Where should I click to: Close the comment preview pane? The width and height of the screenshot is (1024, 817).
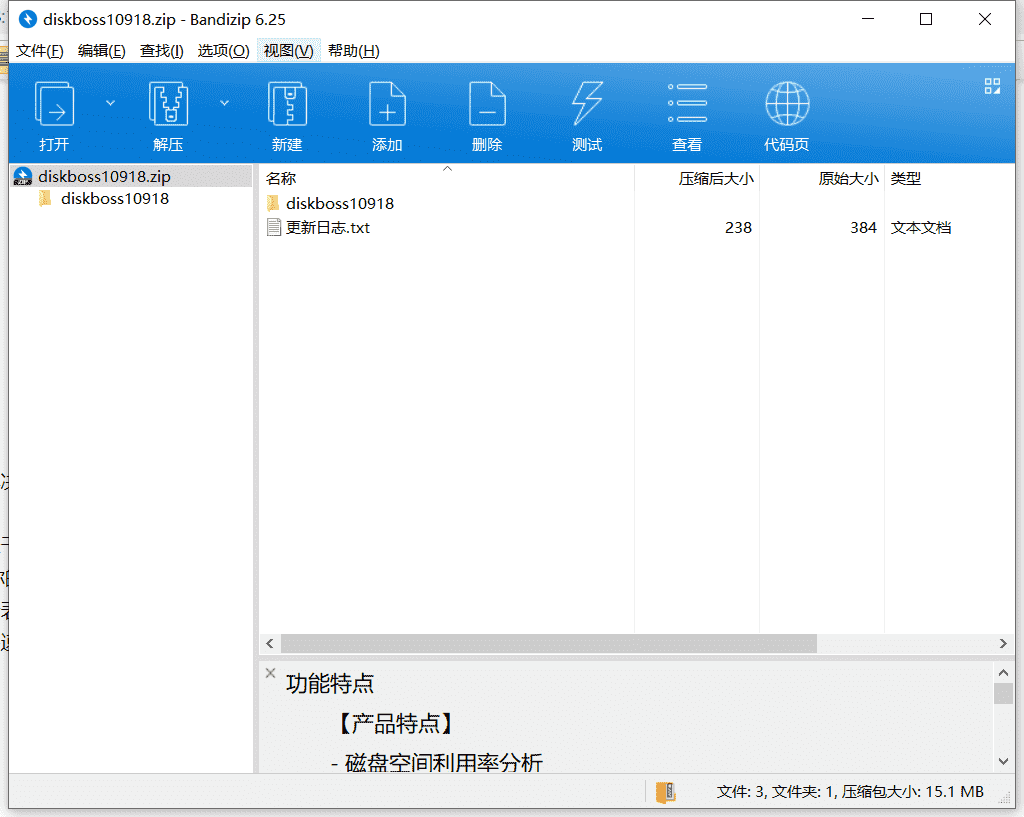[x=270, y=673]
